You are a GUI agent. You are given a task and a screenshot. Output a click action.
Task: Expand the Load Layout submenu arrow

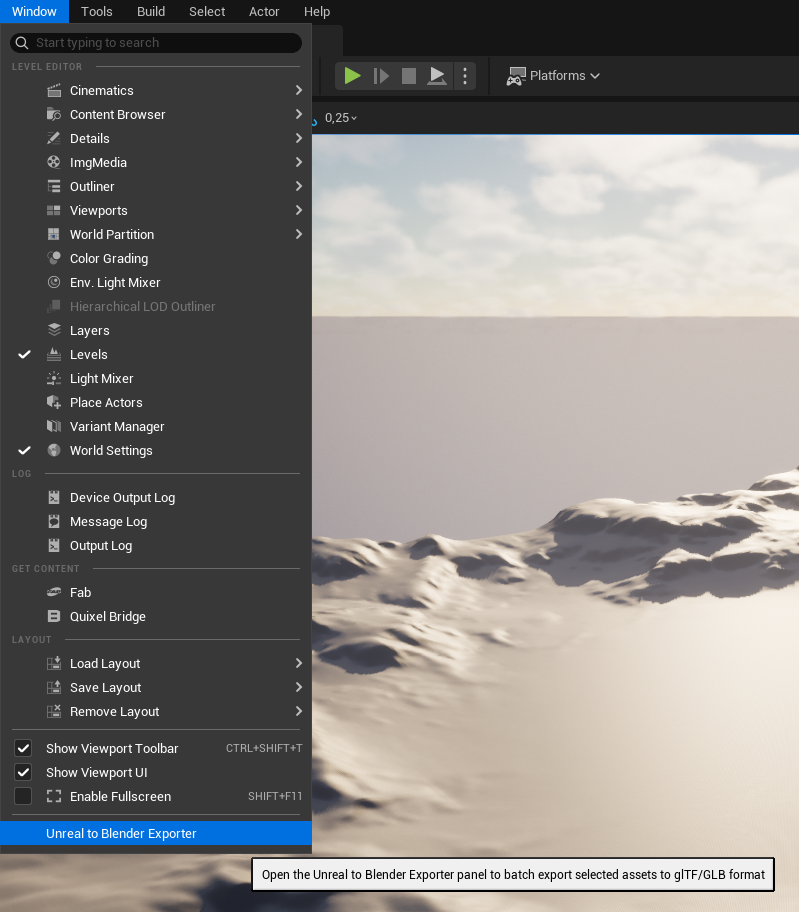click(298, 664)
